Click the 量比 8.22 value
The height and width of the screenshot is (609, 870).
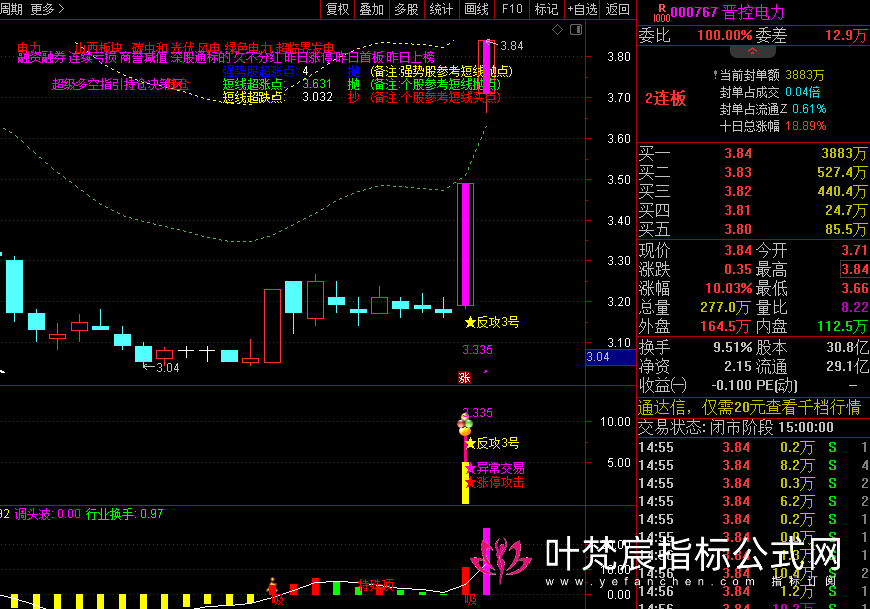(854, 307)
